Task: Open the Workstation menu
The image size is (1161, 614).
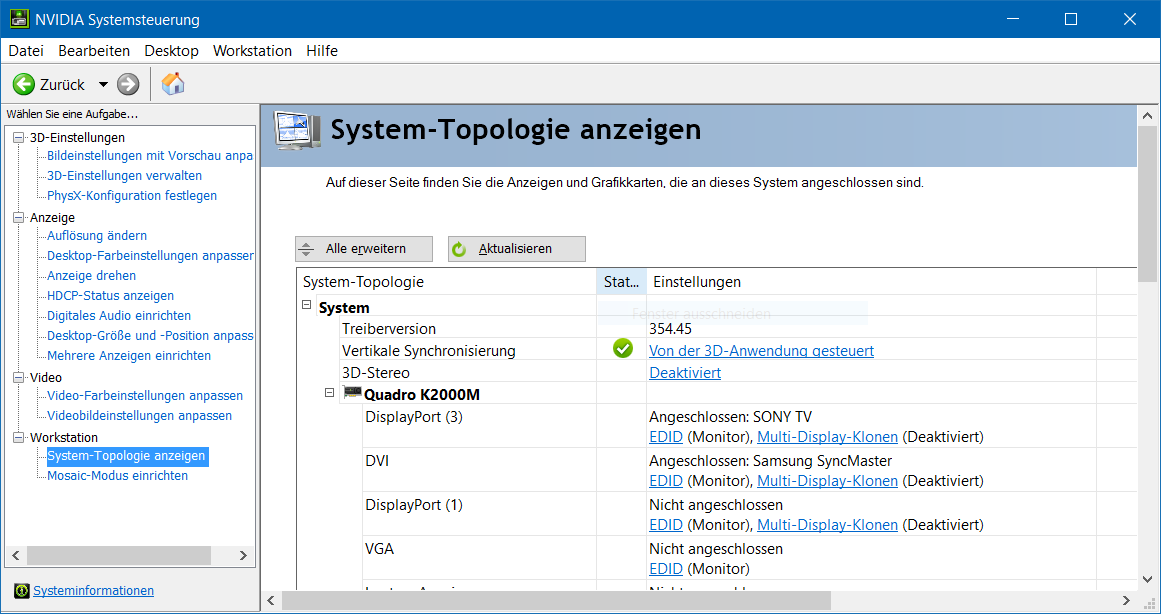Action: point(252,50)
